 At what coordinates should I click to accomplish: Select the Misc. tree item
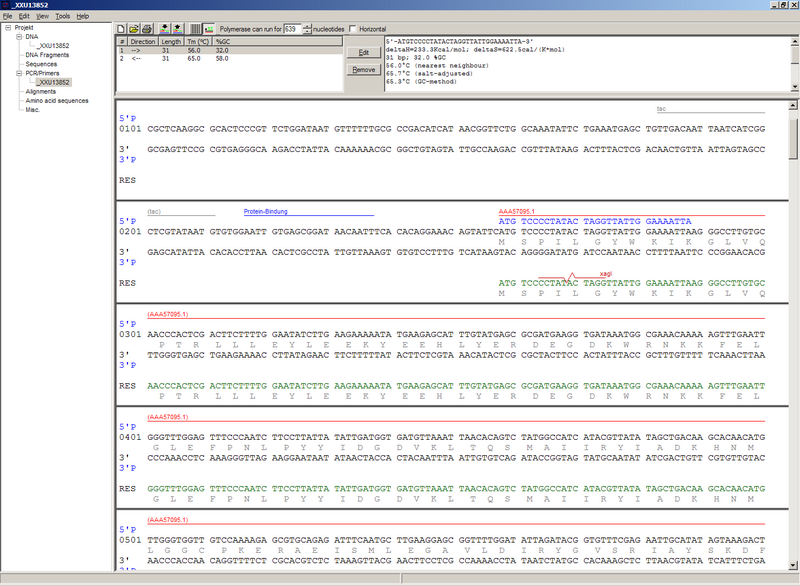point(33,110)
